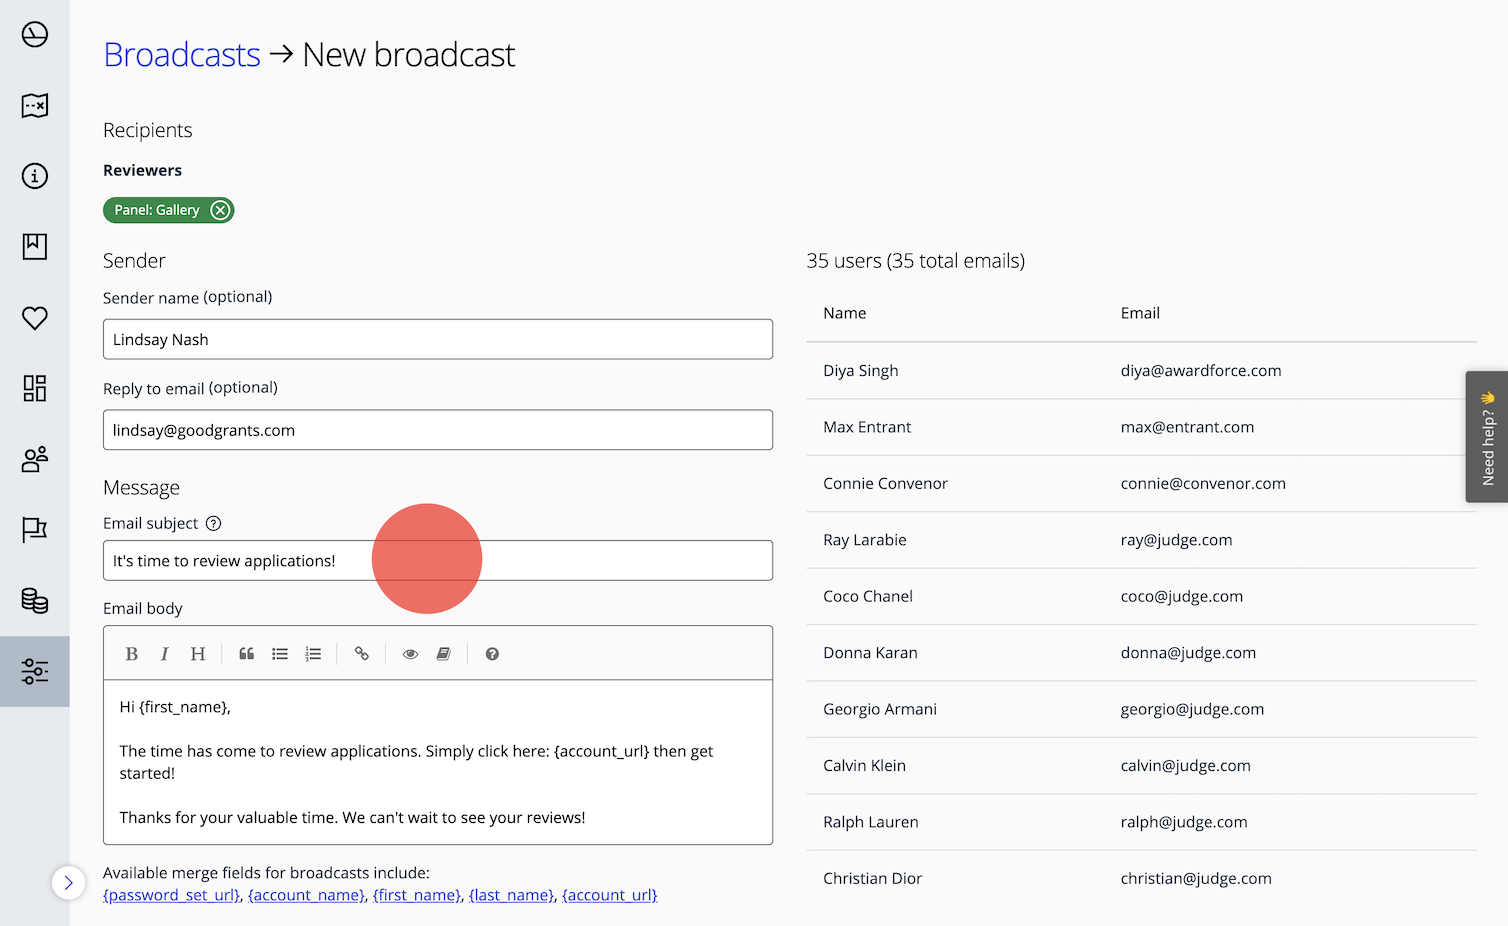
Task: Toggle preview with the eye icon
Action: [x=410, y=654]
